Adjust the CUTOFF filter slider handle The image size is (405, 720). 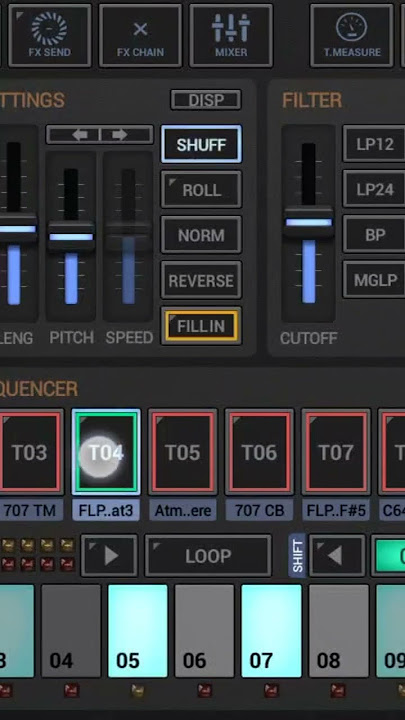click(x=309, y=222)
